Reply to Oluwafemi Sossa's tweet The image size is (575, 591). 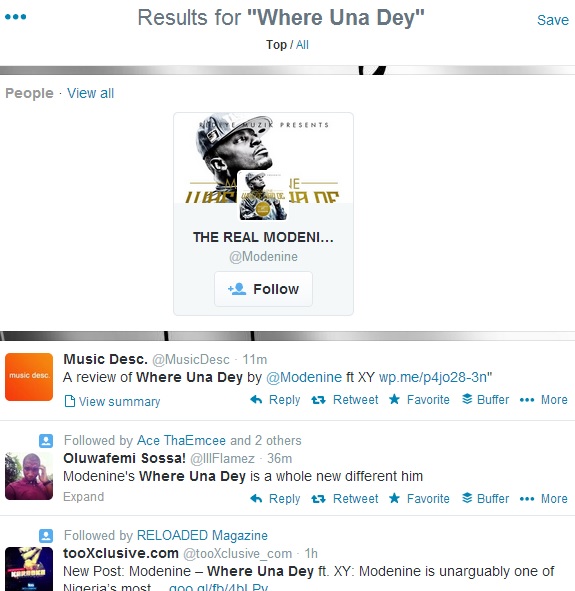tap(275, 499)
